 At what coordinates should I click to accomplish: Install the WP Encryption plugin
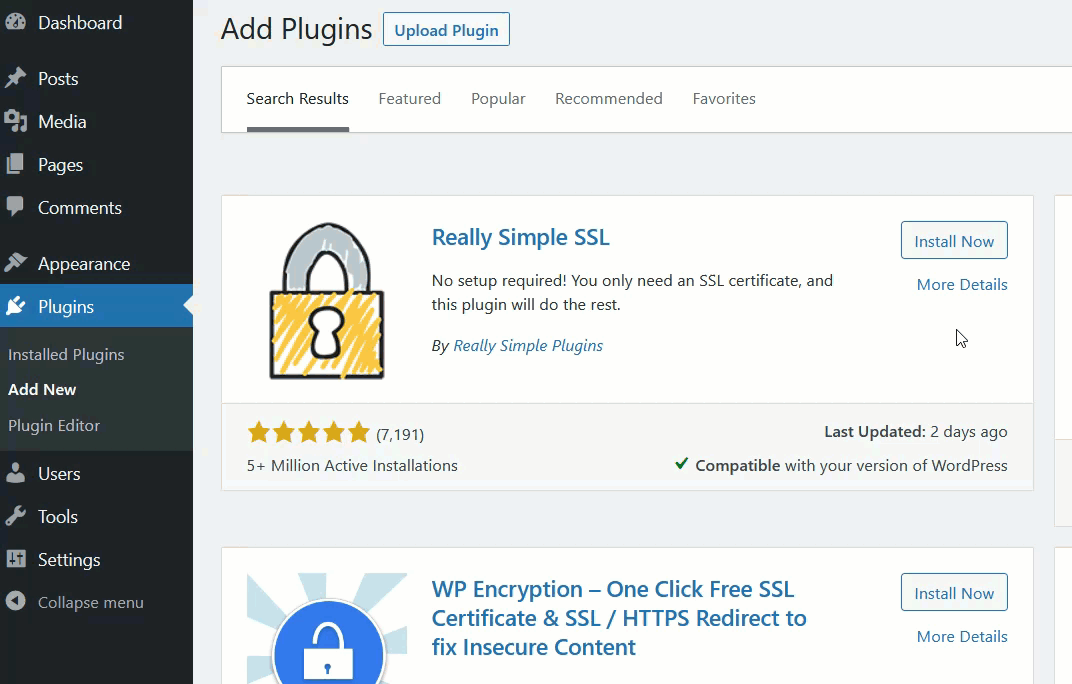point(954,593)
